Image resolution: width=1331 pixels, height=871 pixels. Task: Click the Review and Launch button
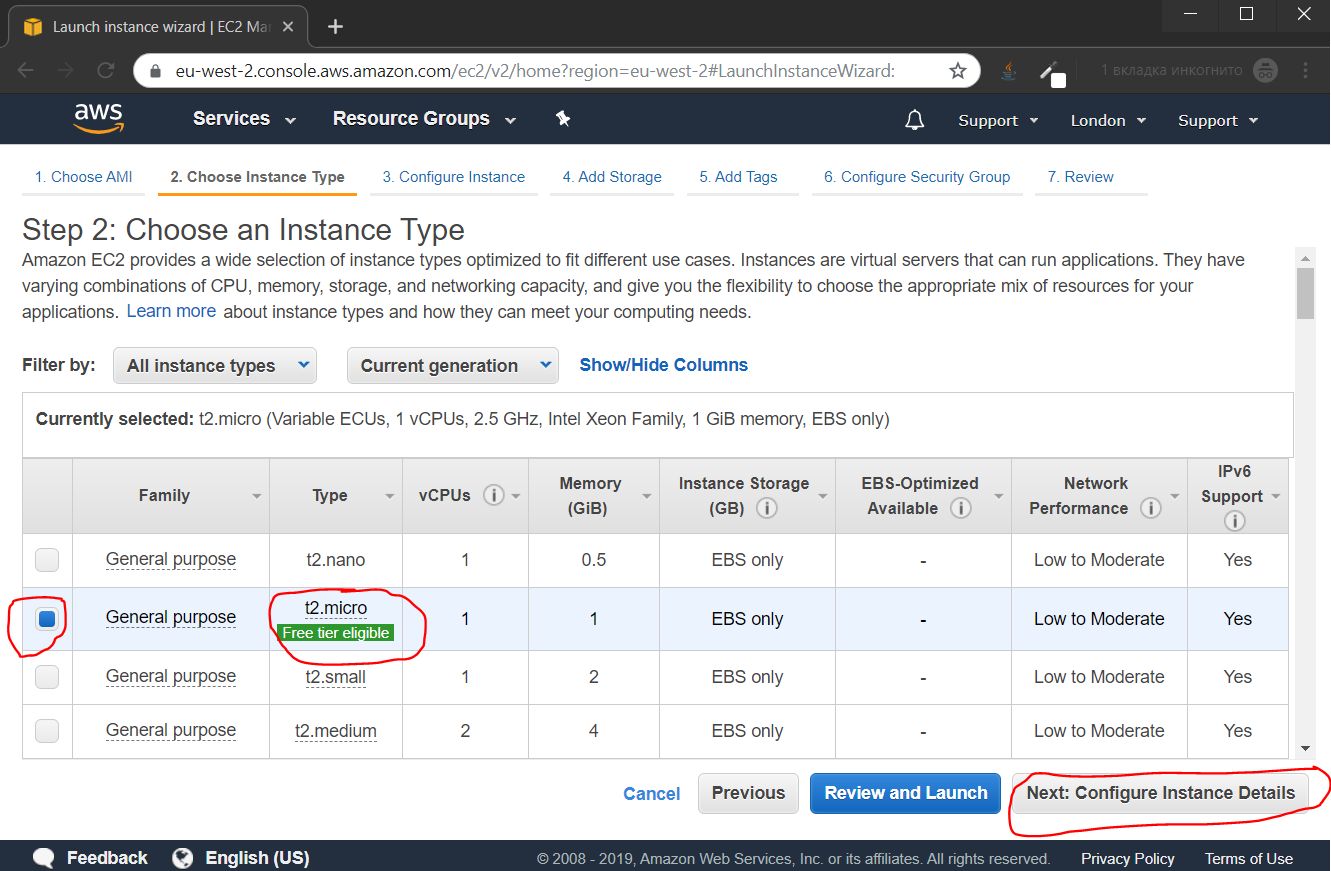click(x=904, y=793)
